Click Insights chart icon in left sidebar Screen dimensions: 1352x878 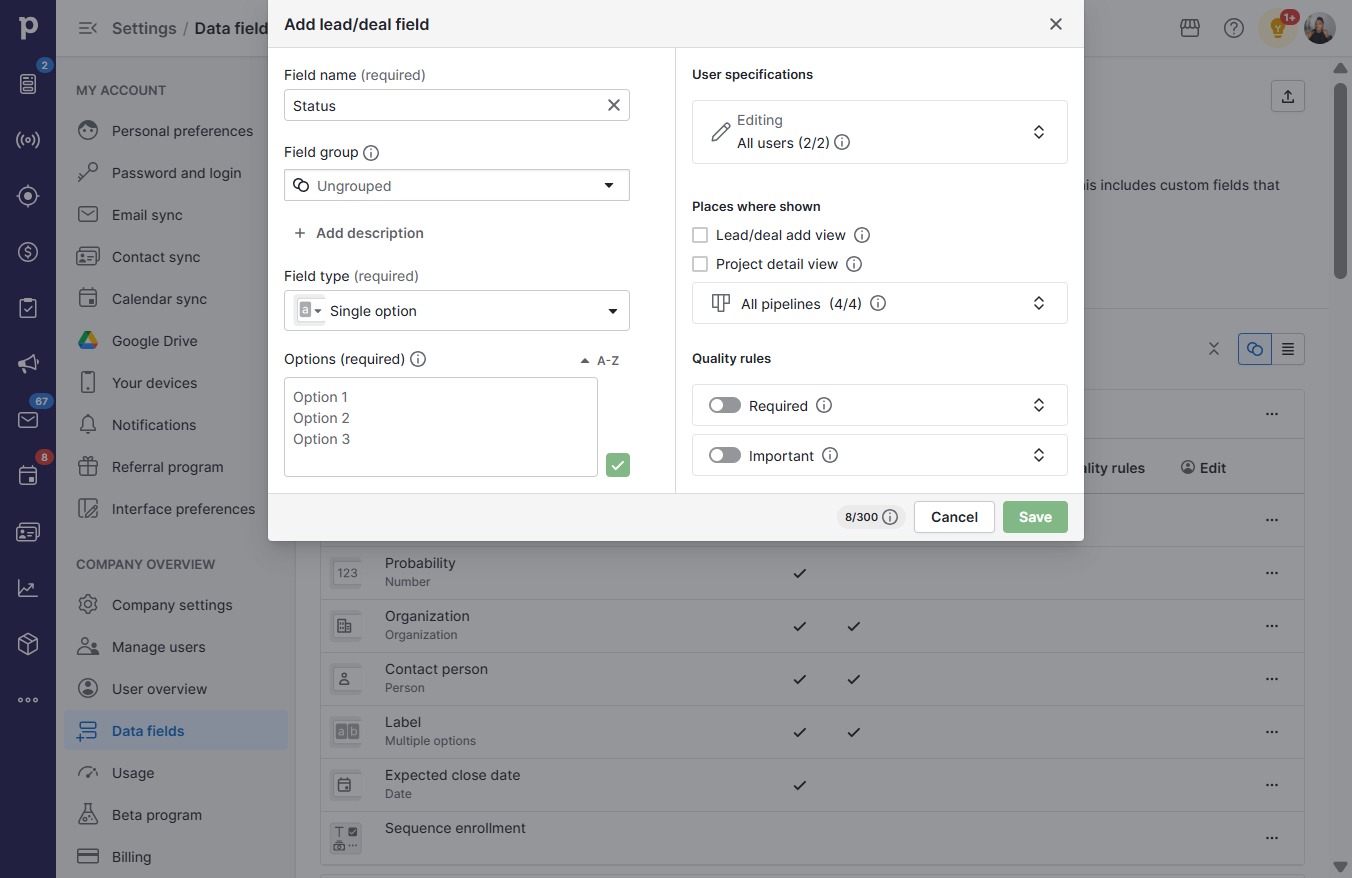coord(28,588)
